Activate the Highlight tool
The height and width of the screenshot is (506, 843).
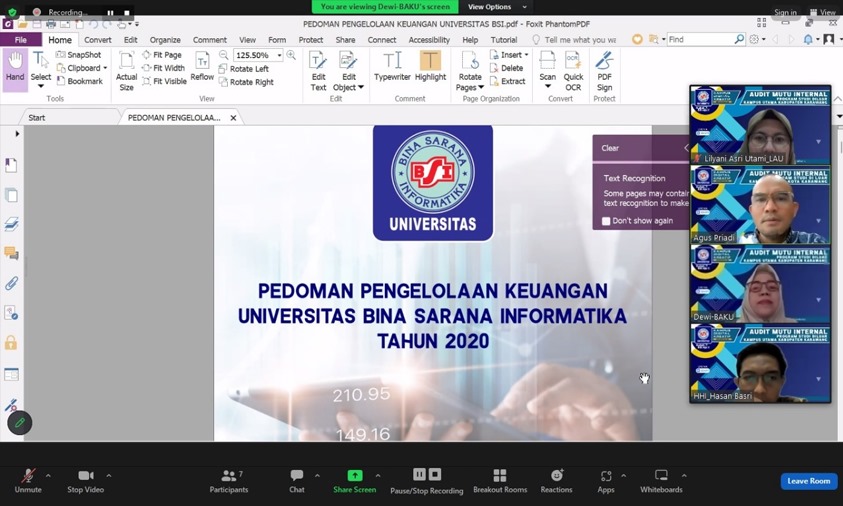tap(430, 67)
